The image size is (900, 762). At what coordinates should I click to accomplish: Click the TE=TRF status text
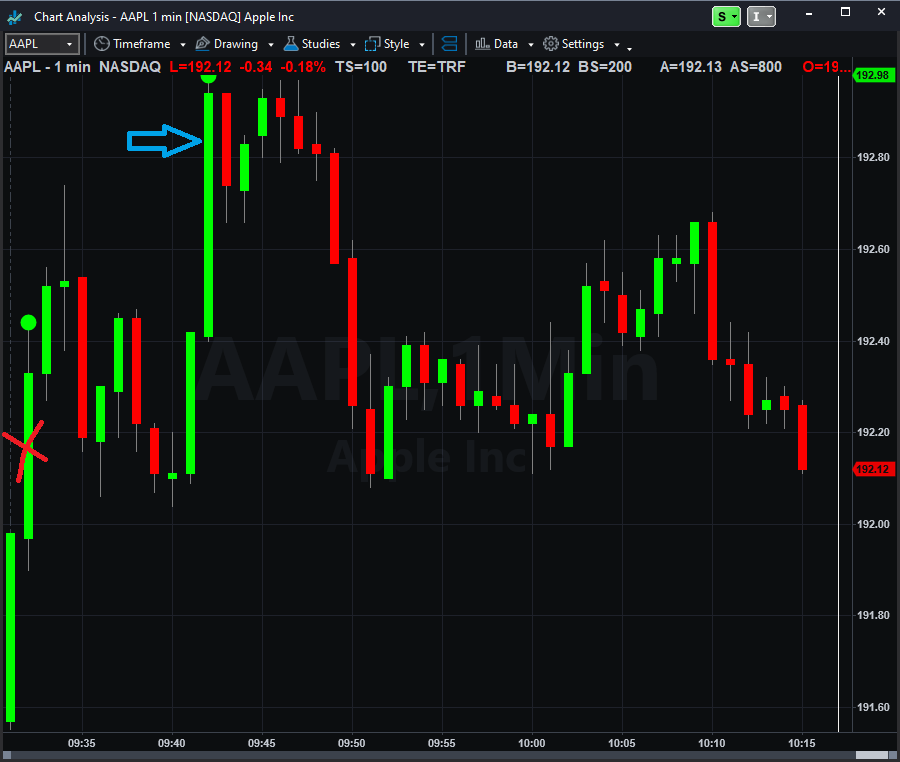[437, 67]
